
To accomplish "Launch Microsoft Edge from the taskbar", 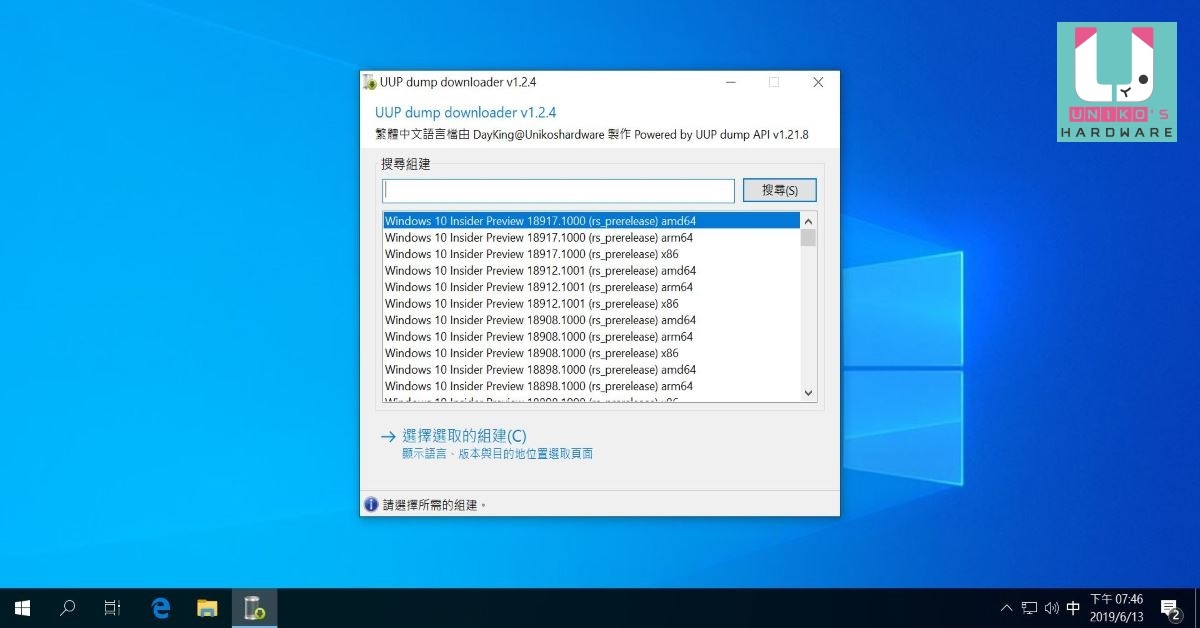I will pos(160,607).
